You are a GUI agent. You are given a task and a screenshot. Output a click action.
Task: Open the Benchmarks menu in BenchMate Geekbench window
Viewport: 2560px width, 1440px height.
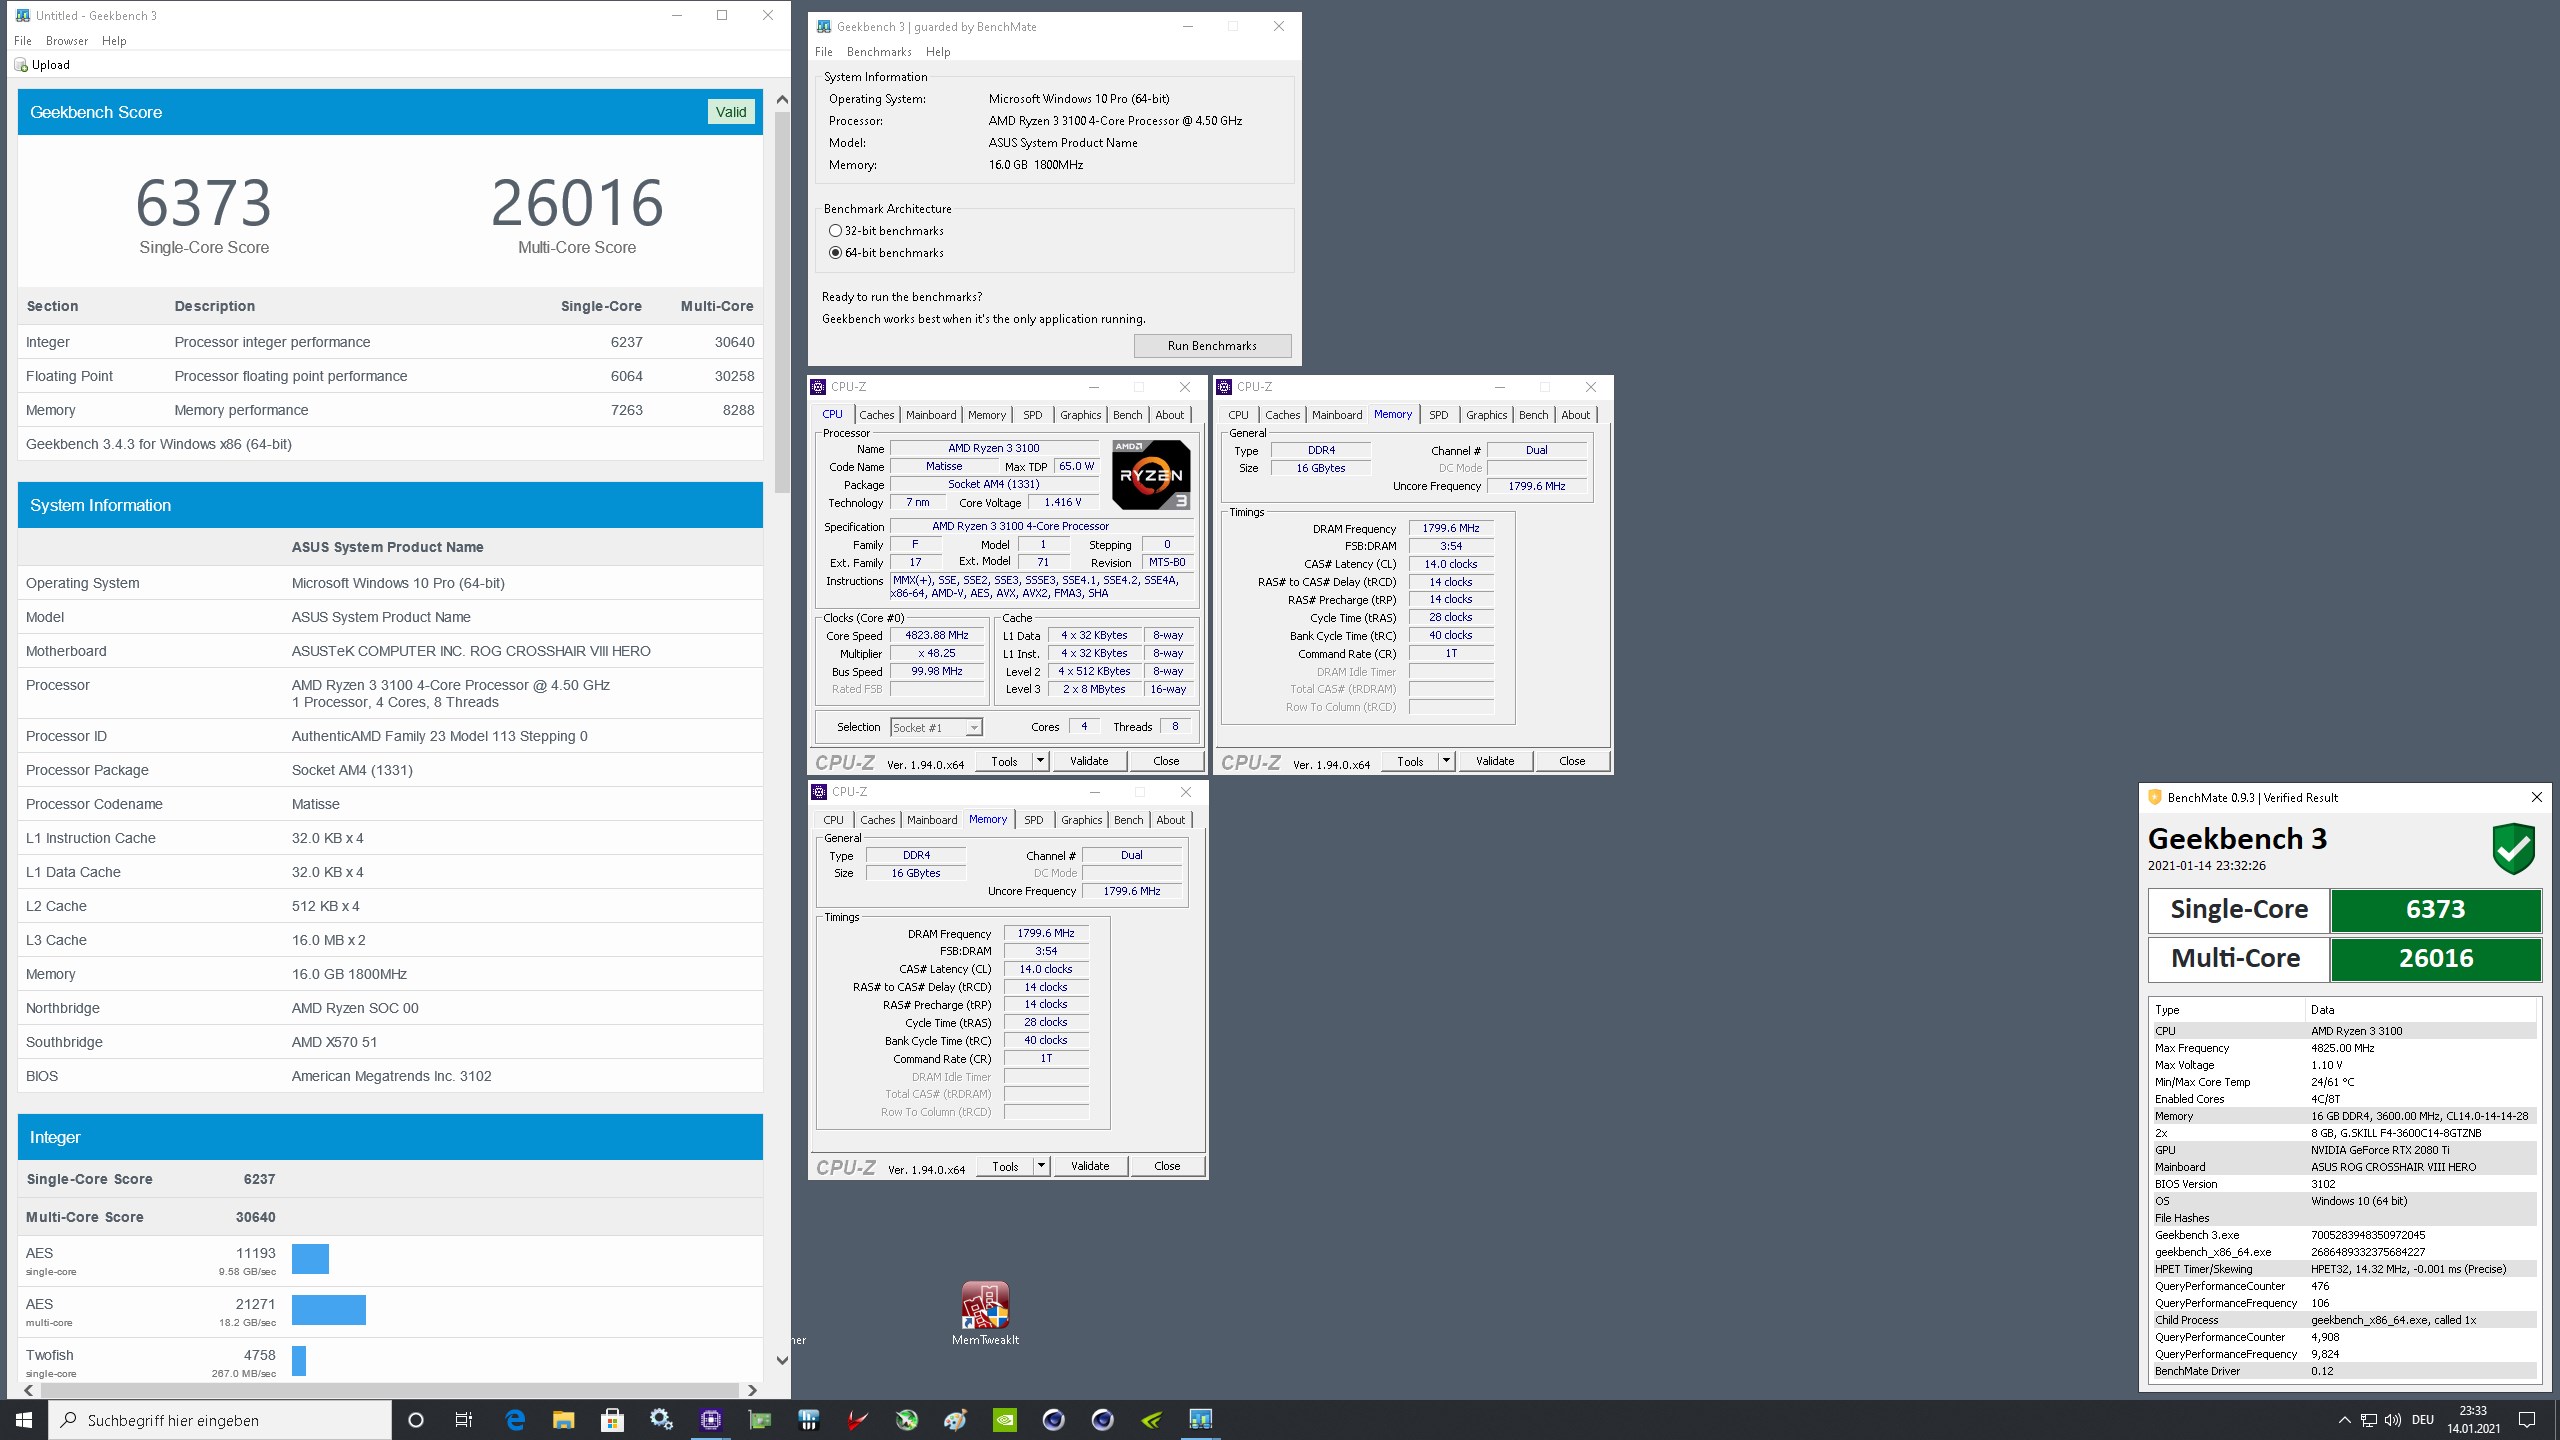[879, 52]
